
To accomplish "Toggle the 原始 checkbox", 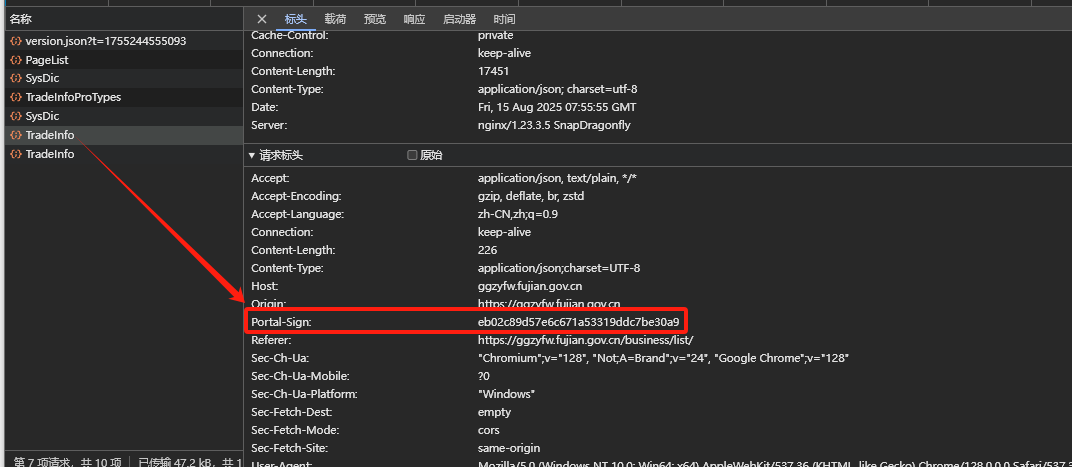I will coord(412,155).
